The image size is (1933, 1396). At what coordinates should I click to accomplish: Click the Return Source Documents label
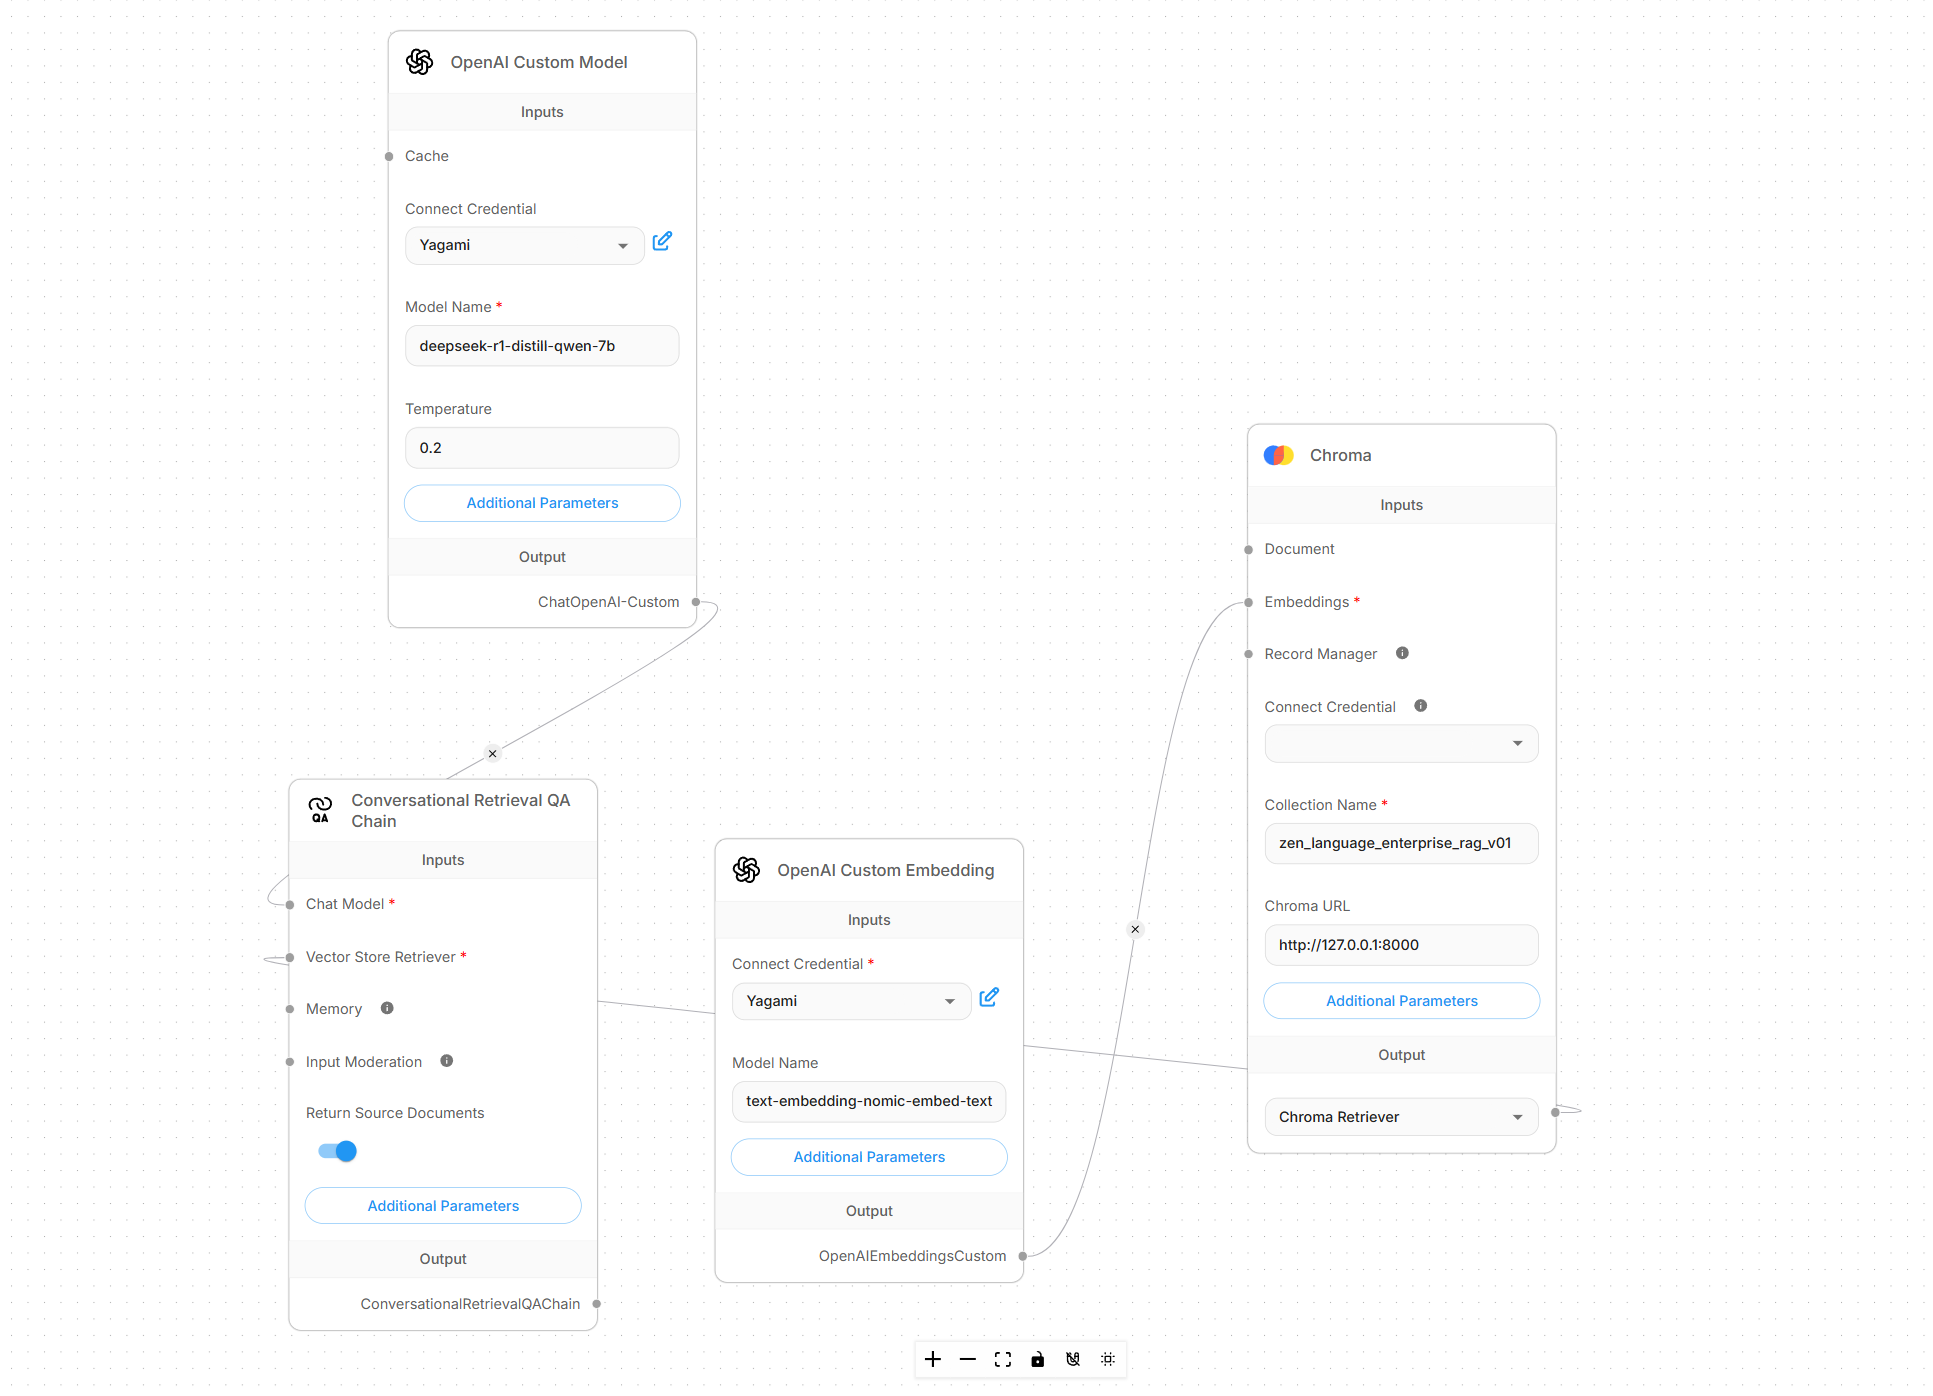[395, 1113]
